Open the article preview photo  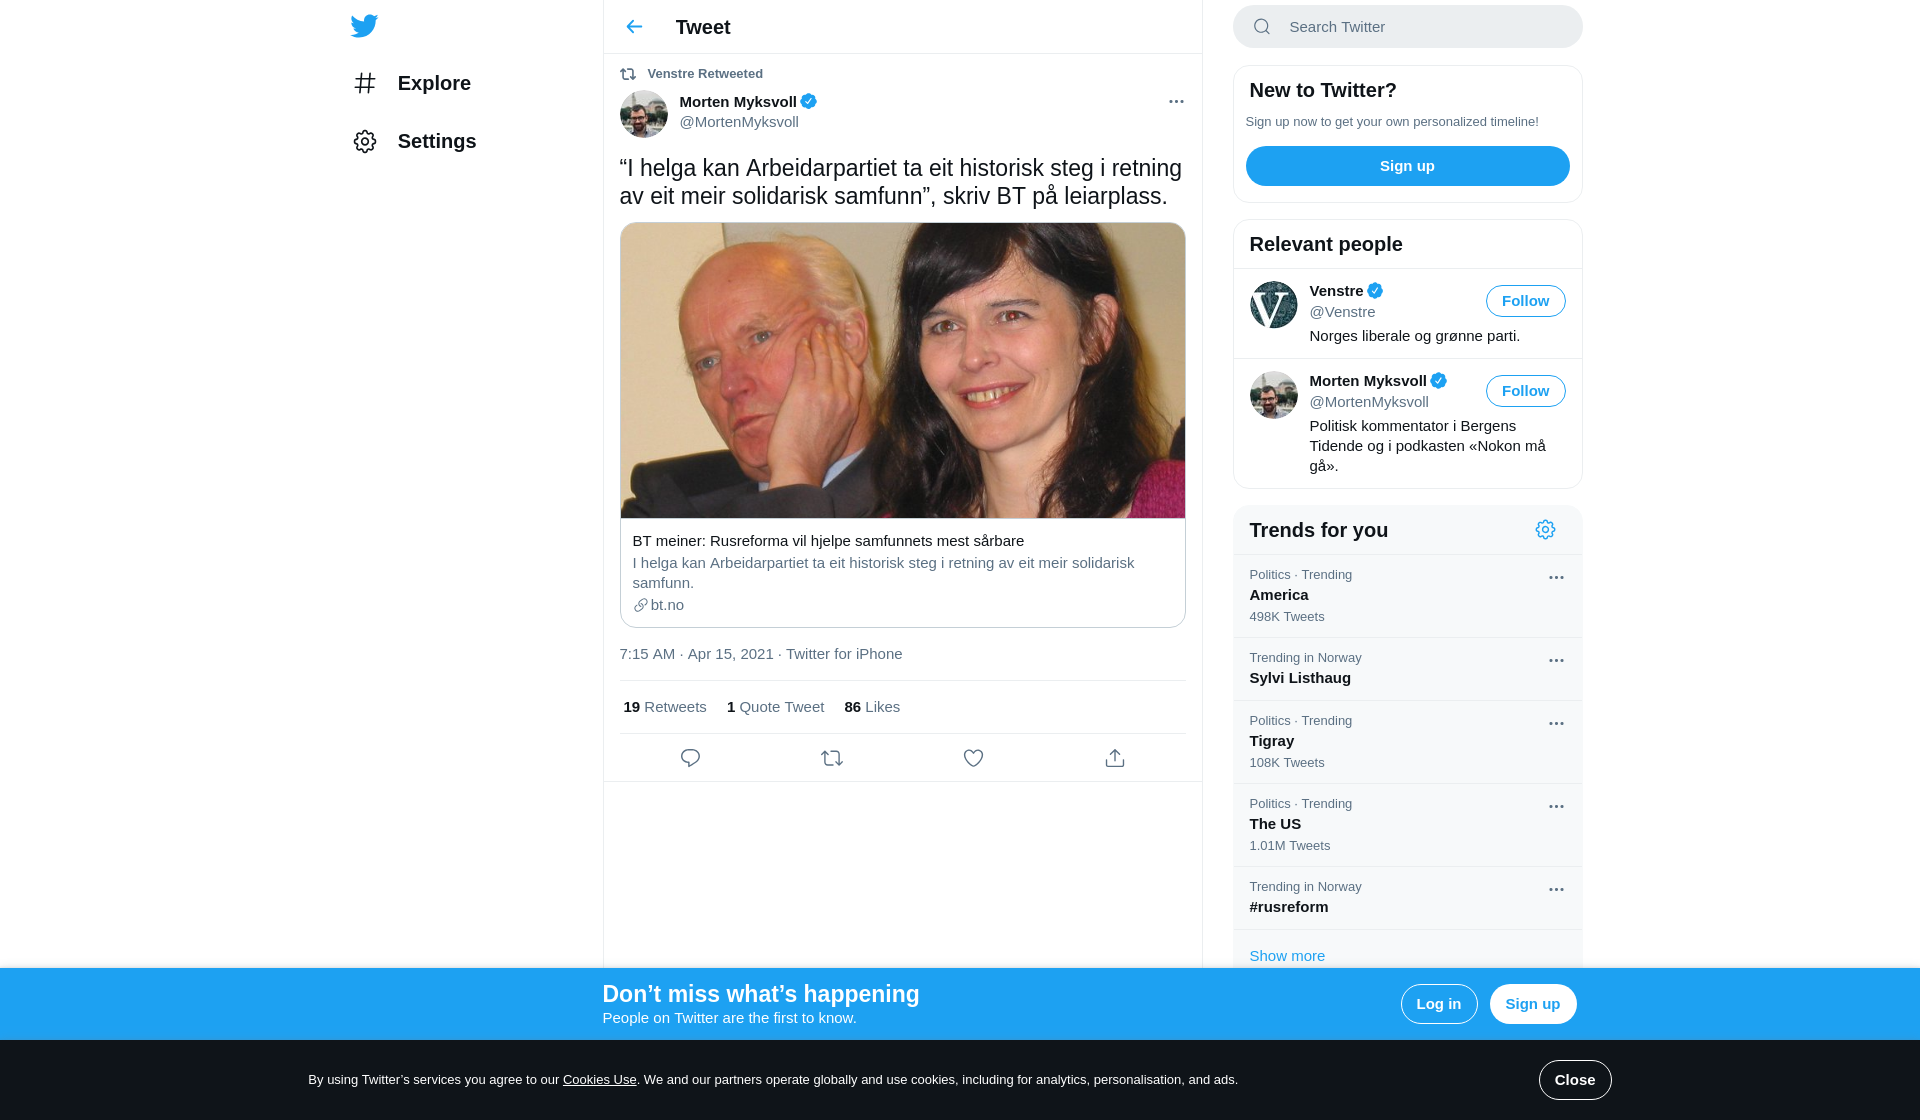903,370
